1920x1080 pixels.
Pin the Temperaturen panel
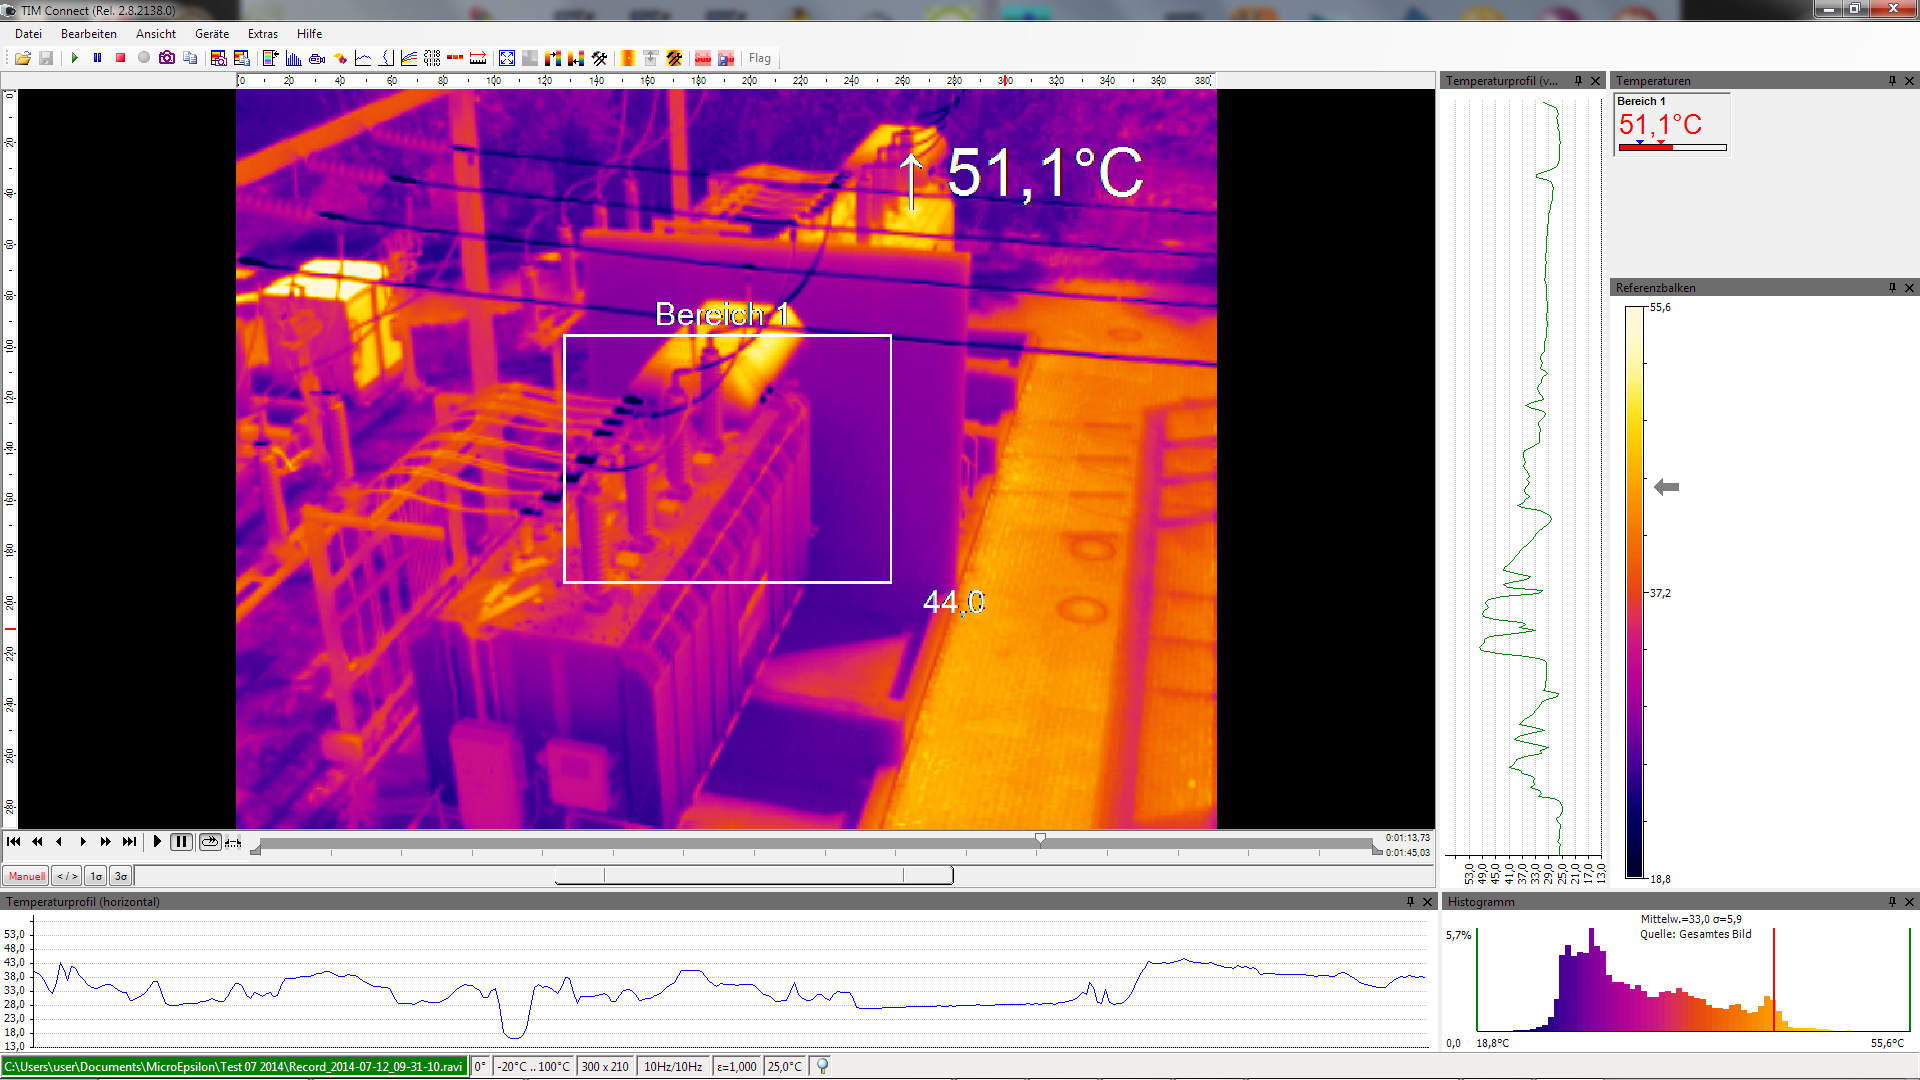[x=1892, y=81]
